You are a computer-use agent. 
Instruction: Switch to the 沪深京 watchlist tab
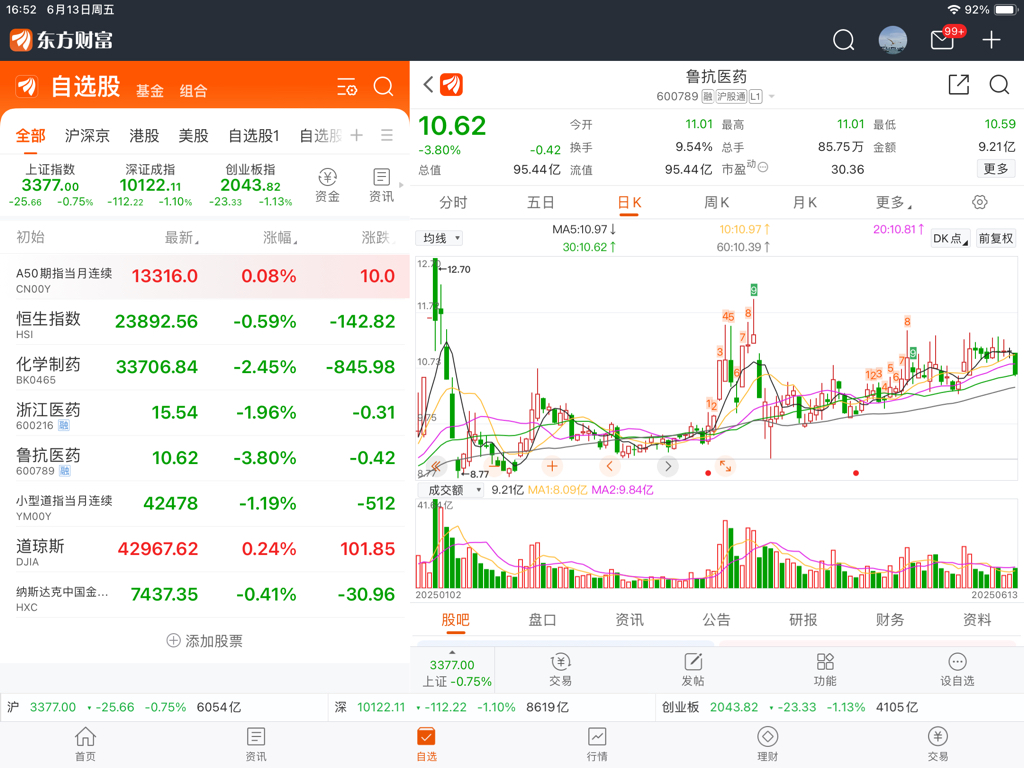coord(87,135)
